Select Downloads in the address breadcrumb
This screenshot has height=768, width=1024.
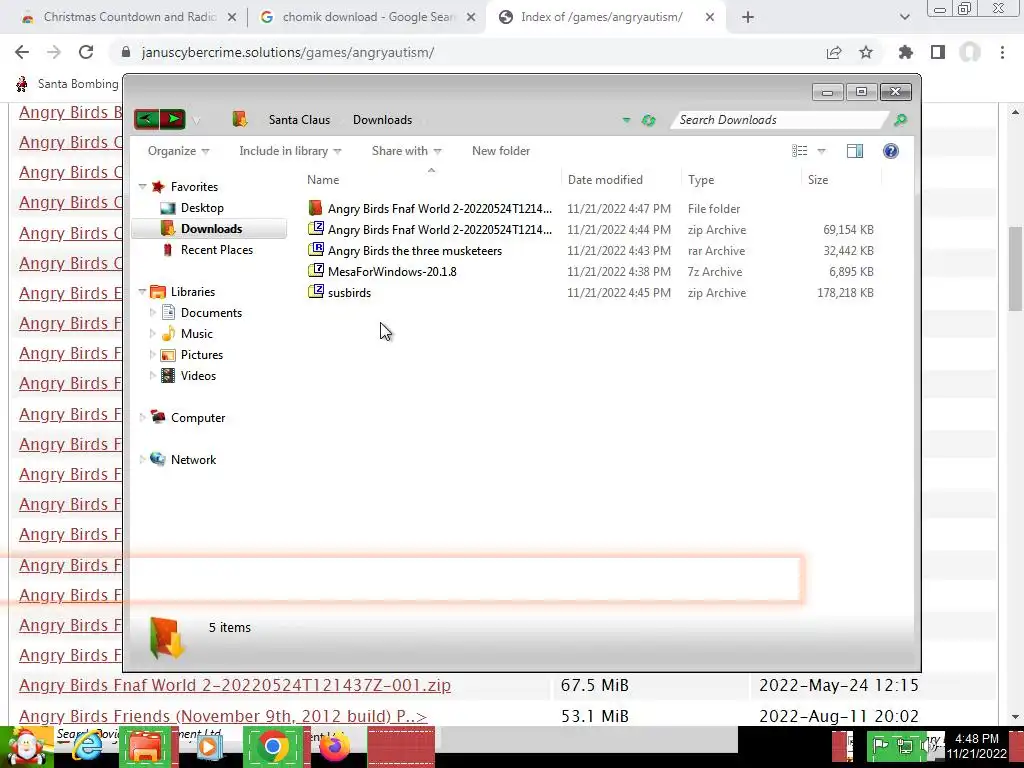point(382,120)
